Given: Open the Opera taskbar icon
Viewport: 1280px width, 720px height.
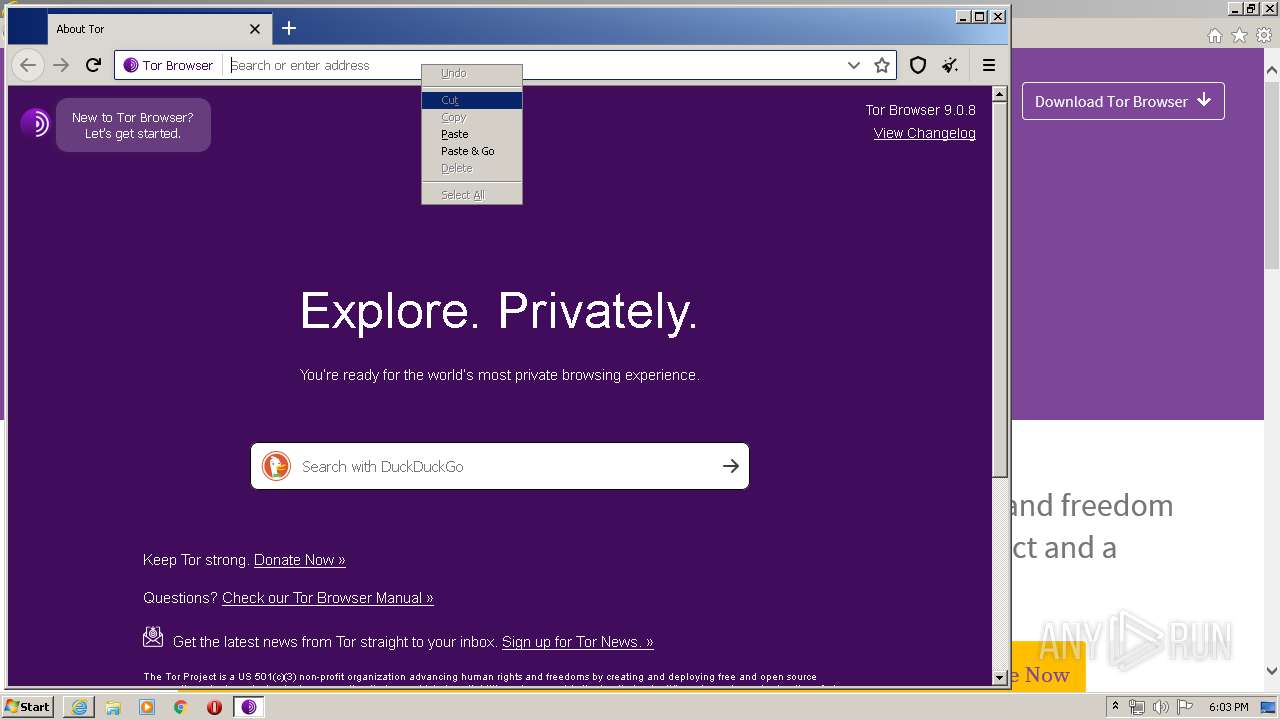Looking at the screenshot, I should (214, 707).
